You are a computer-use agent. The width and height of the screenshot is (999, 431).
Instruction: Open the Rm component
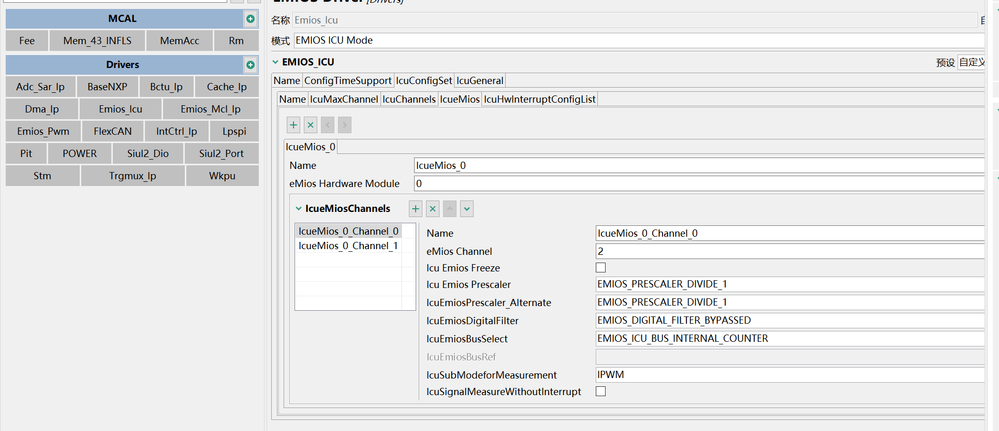coord(236,41)
